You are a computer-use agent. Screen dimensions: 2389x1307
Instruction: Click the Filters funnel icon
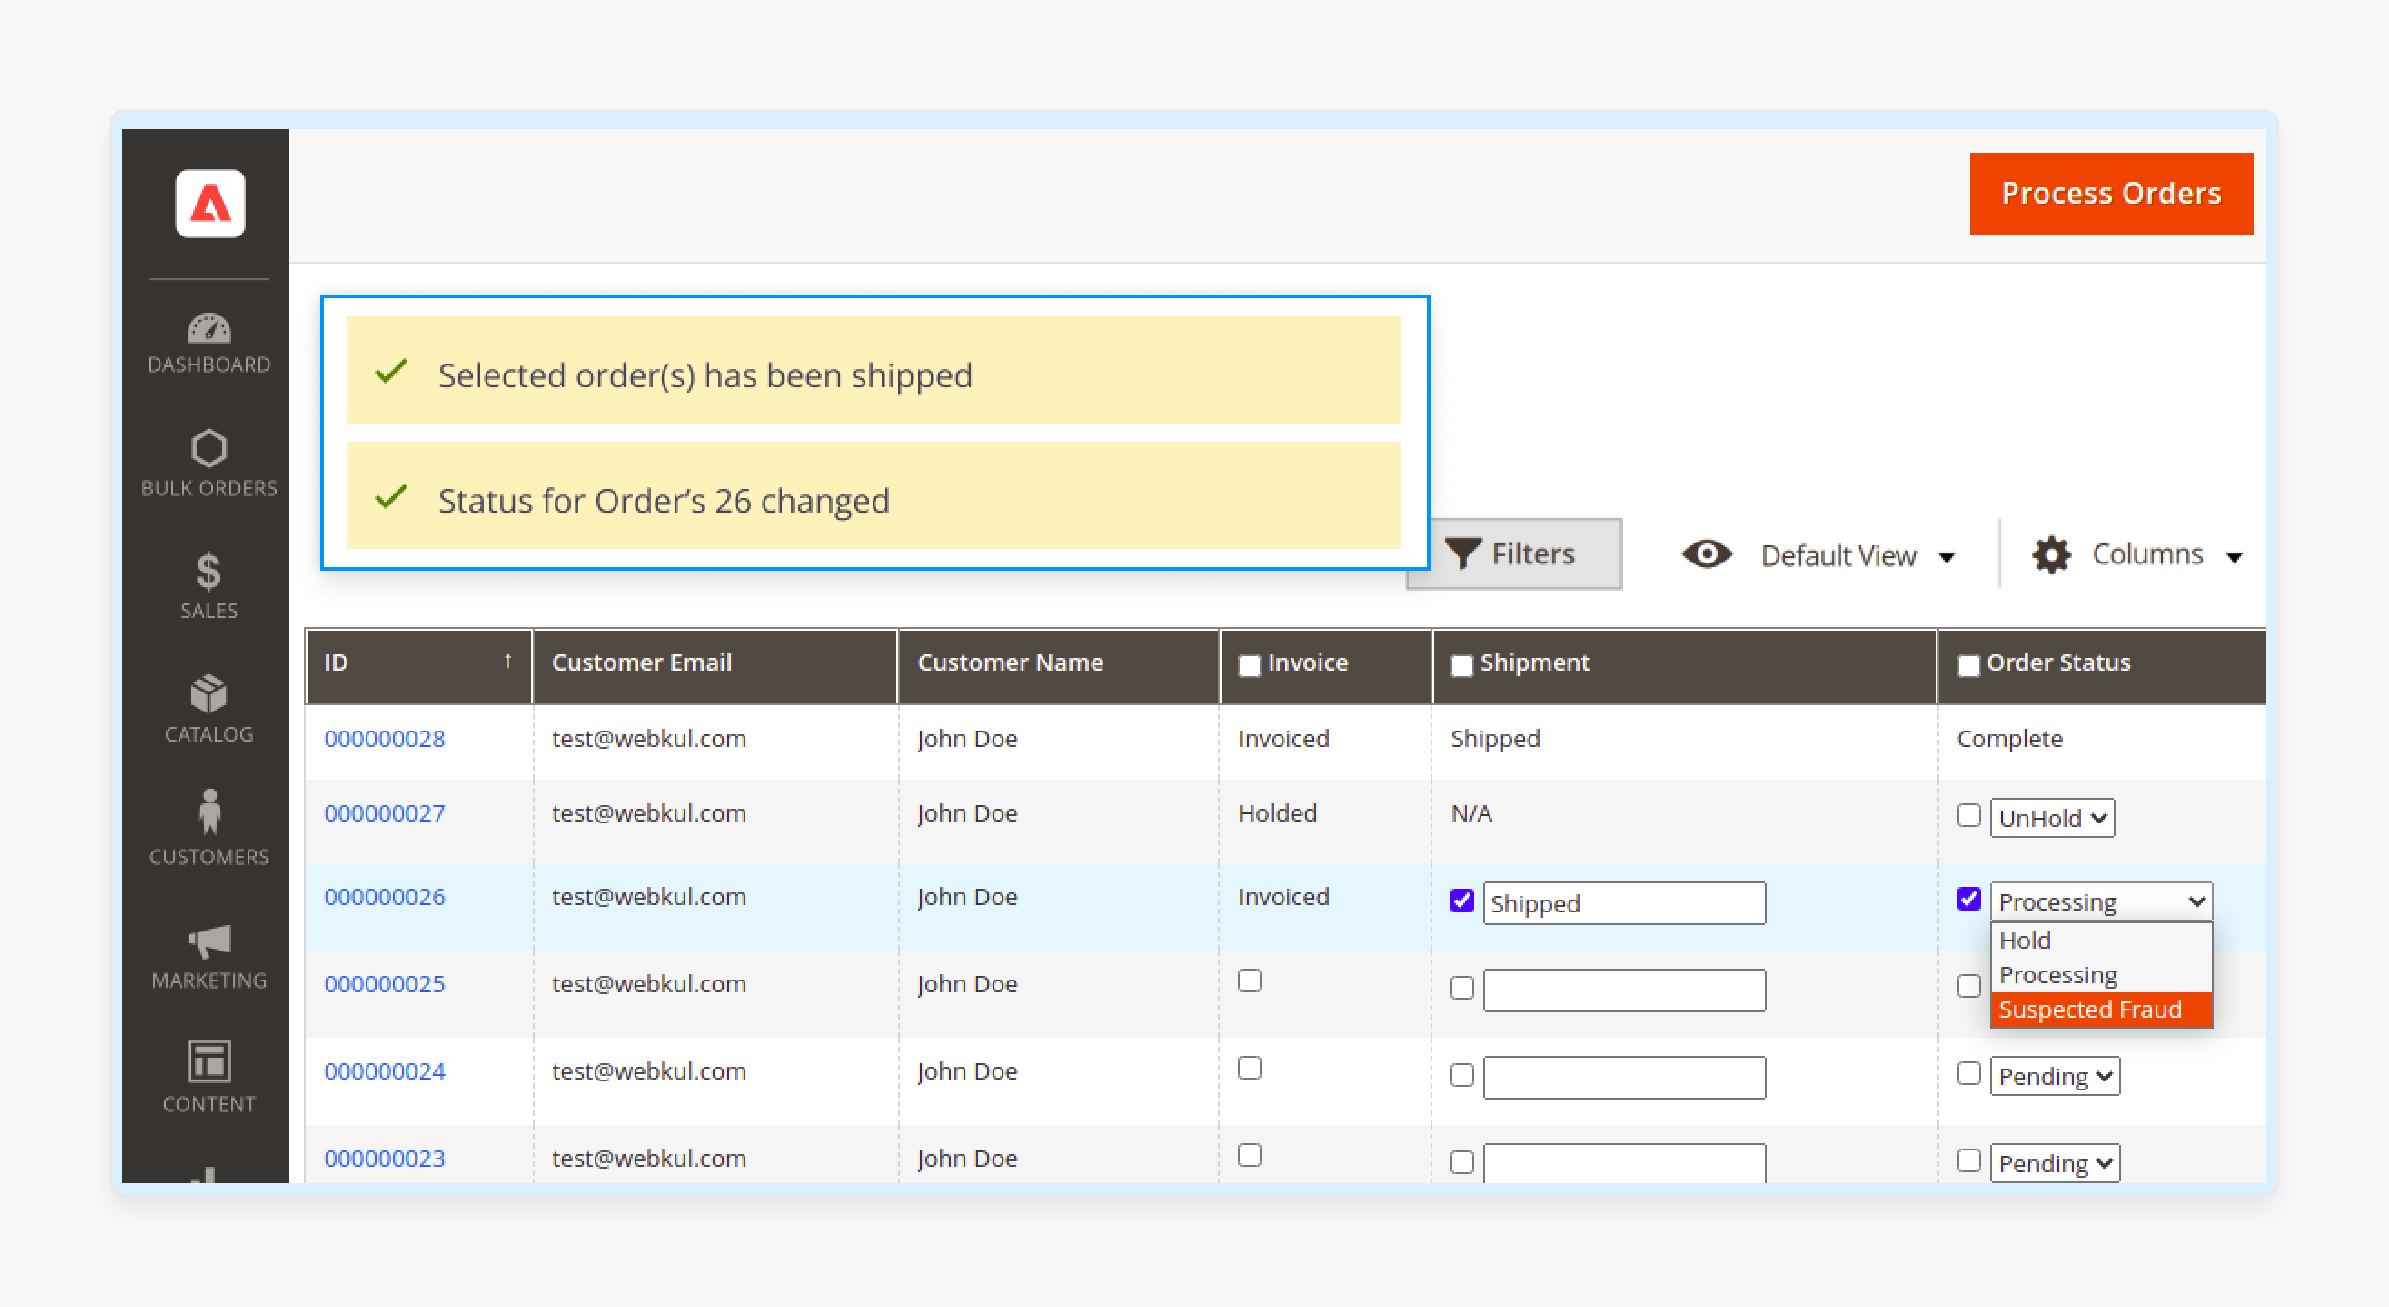1463,553
